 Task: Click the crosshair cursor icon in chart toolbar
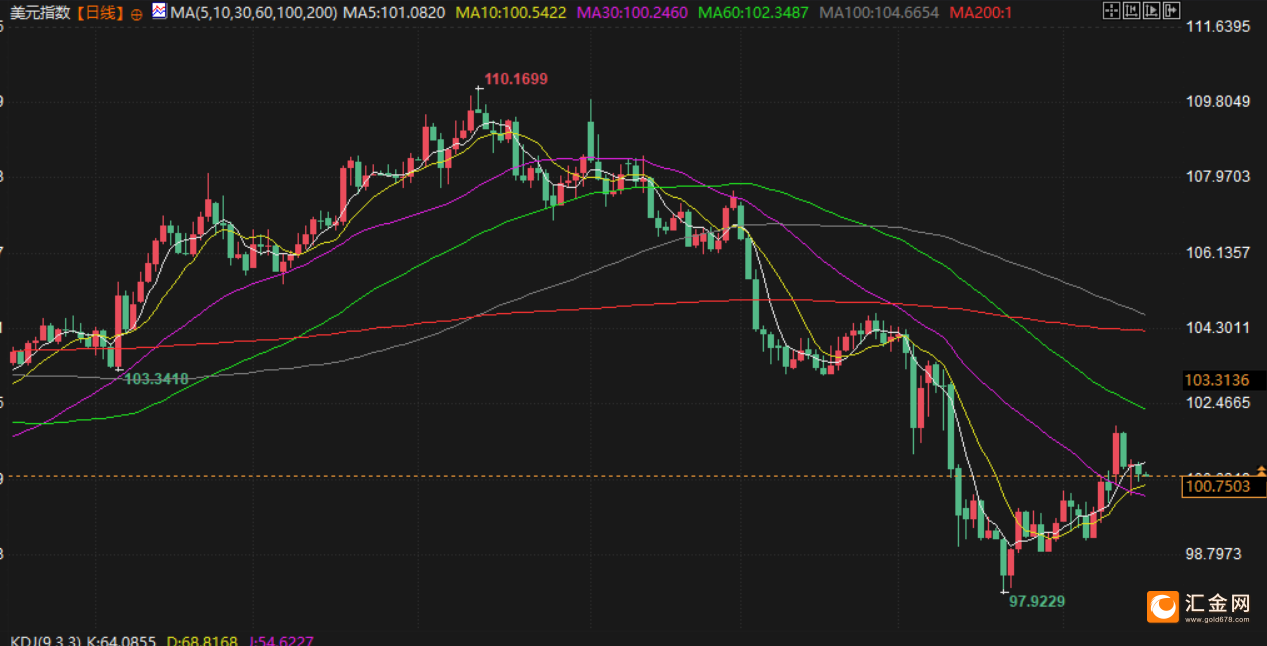point(1111,10)
